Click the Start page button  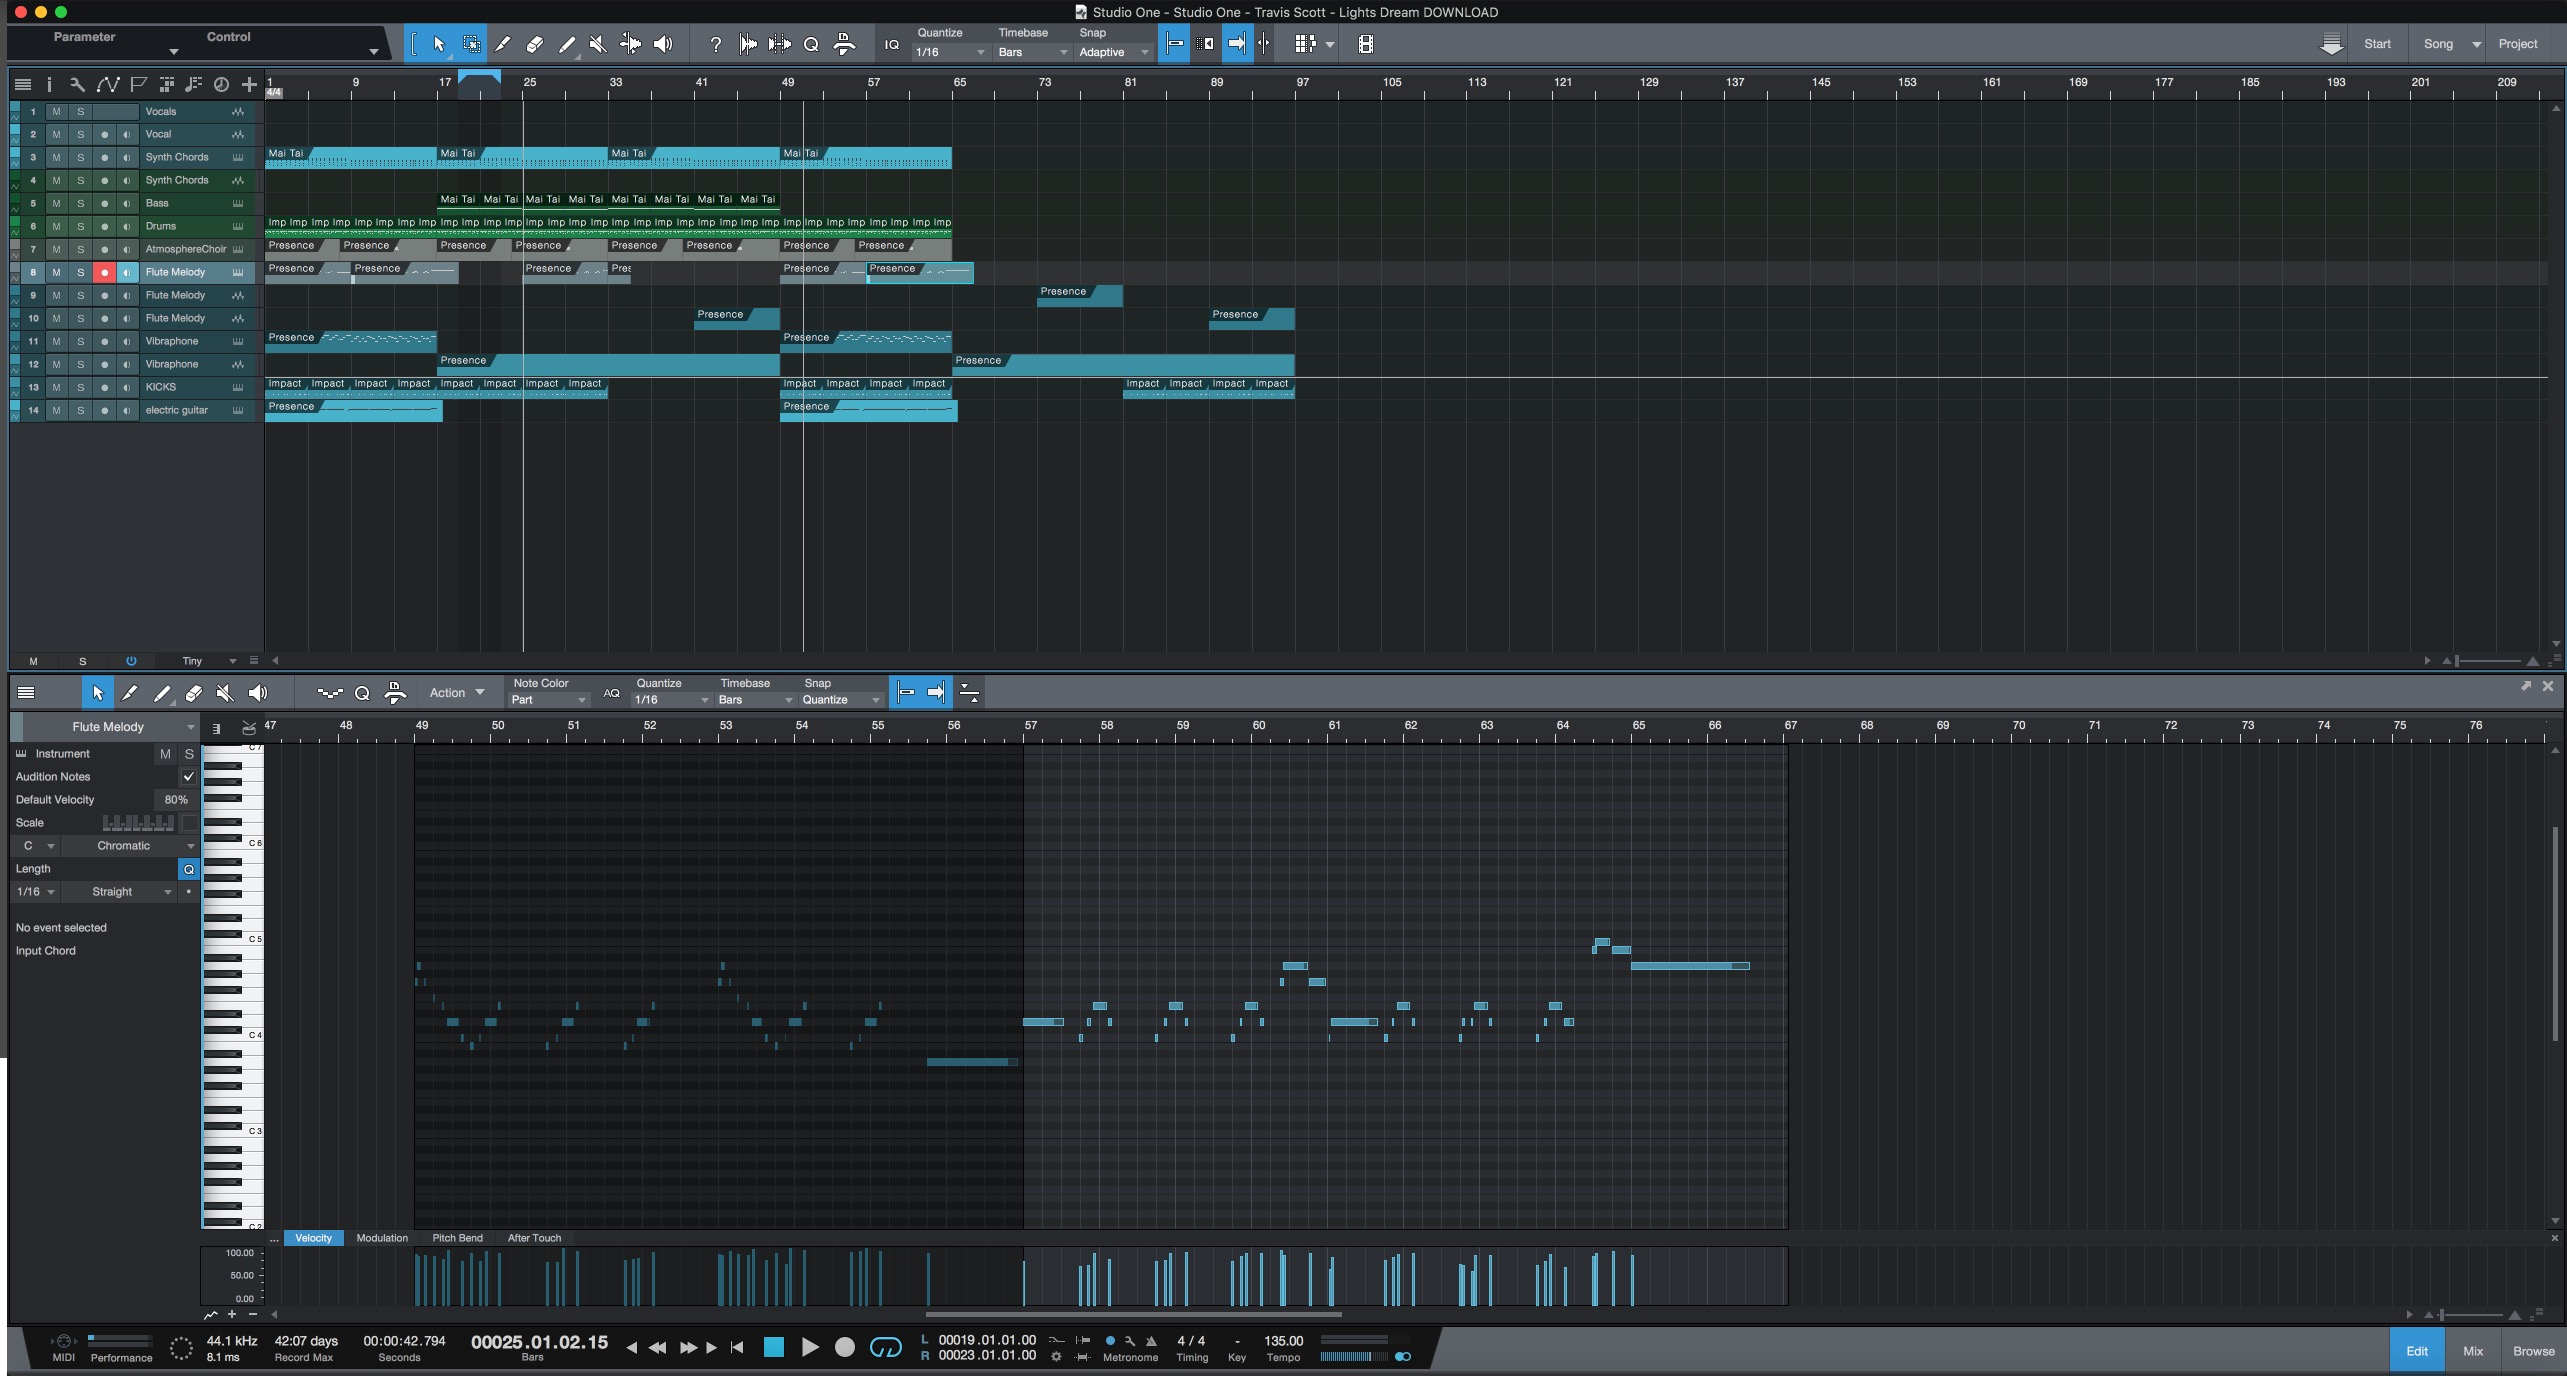click(x=2377, y=44)
